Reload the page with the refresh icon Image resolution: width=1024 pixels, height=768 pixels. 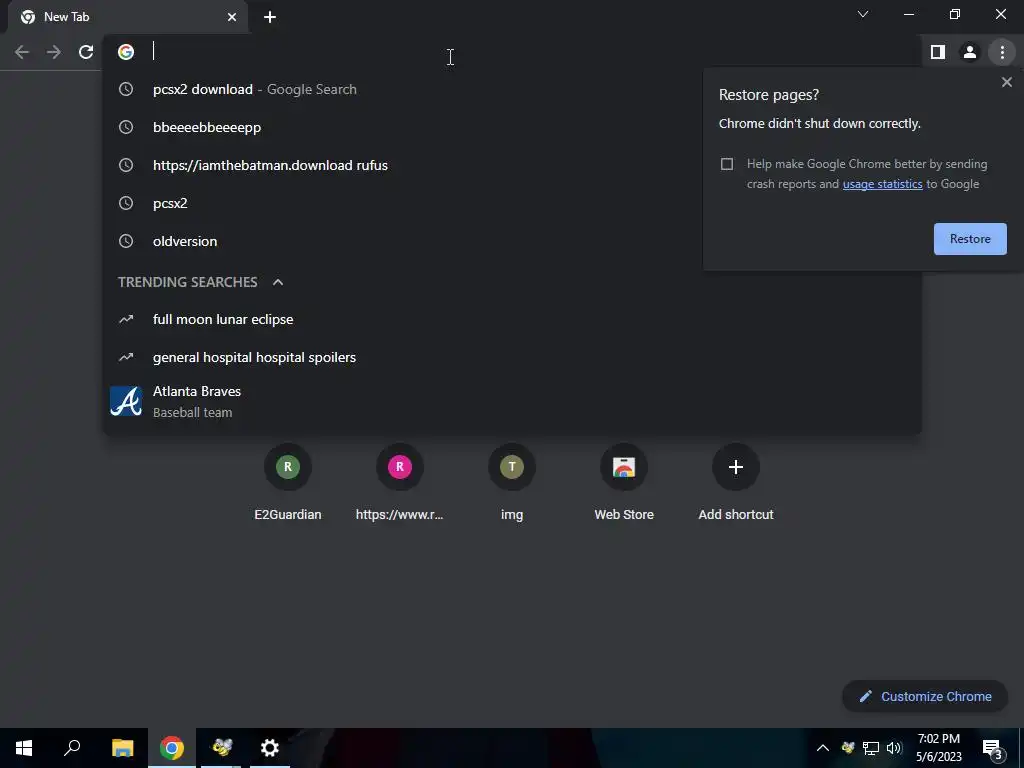86,52
